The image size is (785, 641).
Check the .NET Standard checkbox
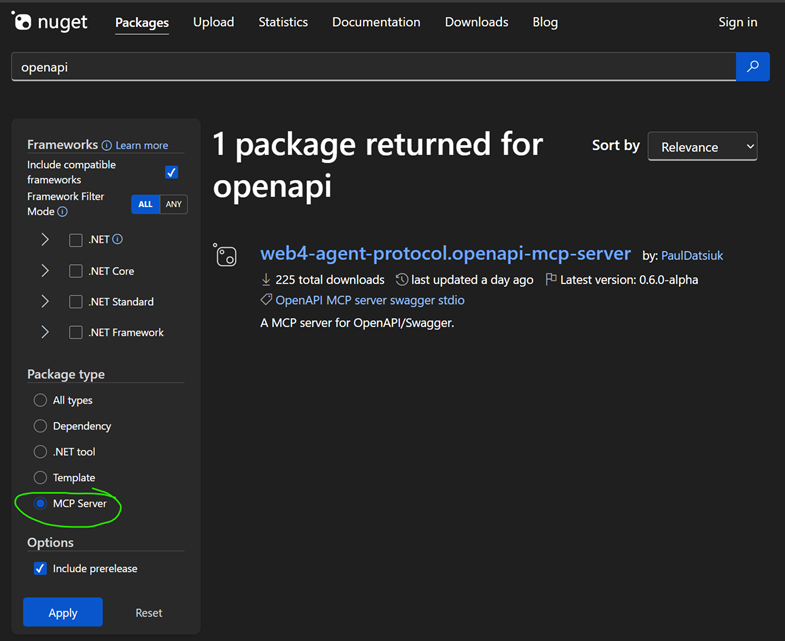point(76,301)
